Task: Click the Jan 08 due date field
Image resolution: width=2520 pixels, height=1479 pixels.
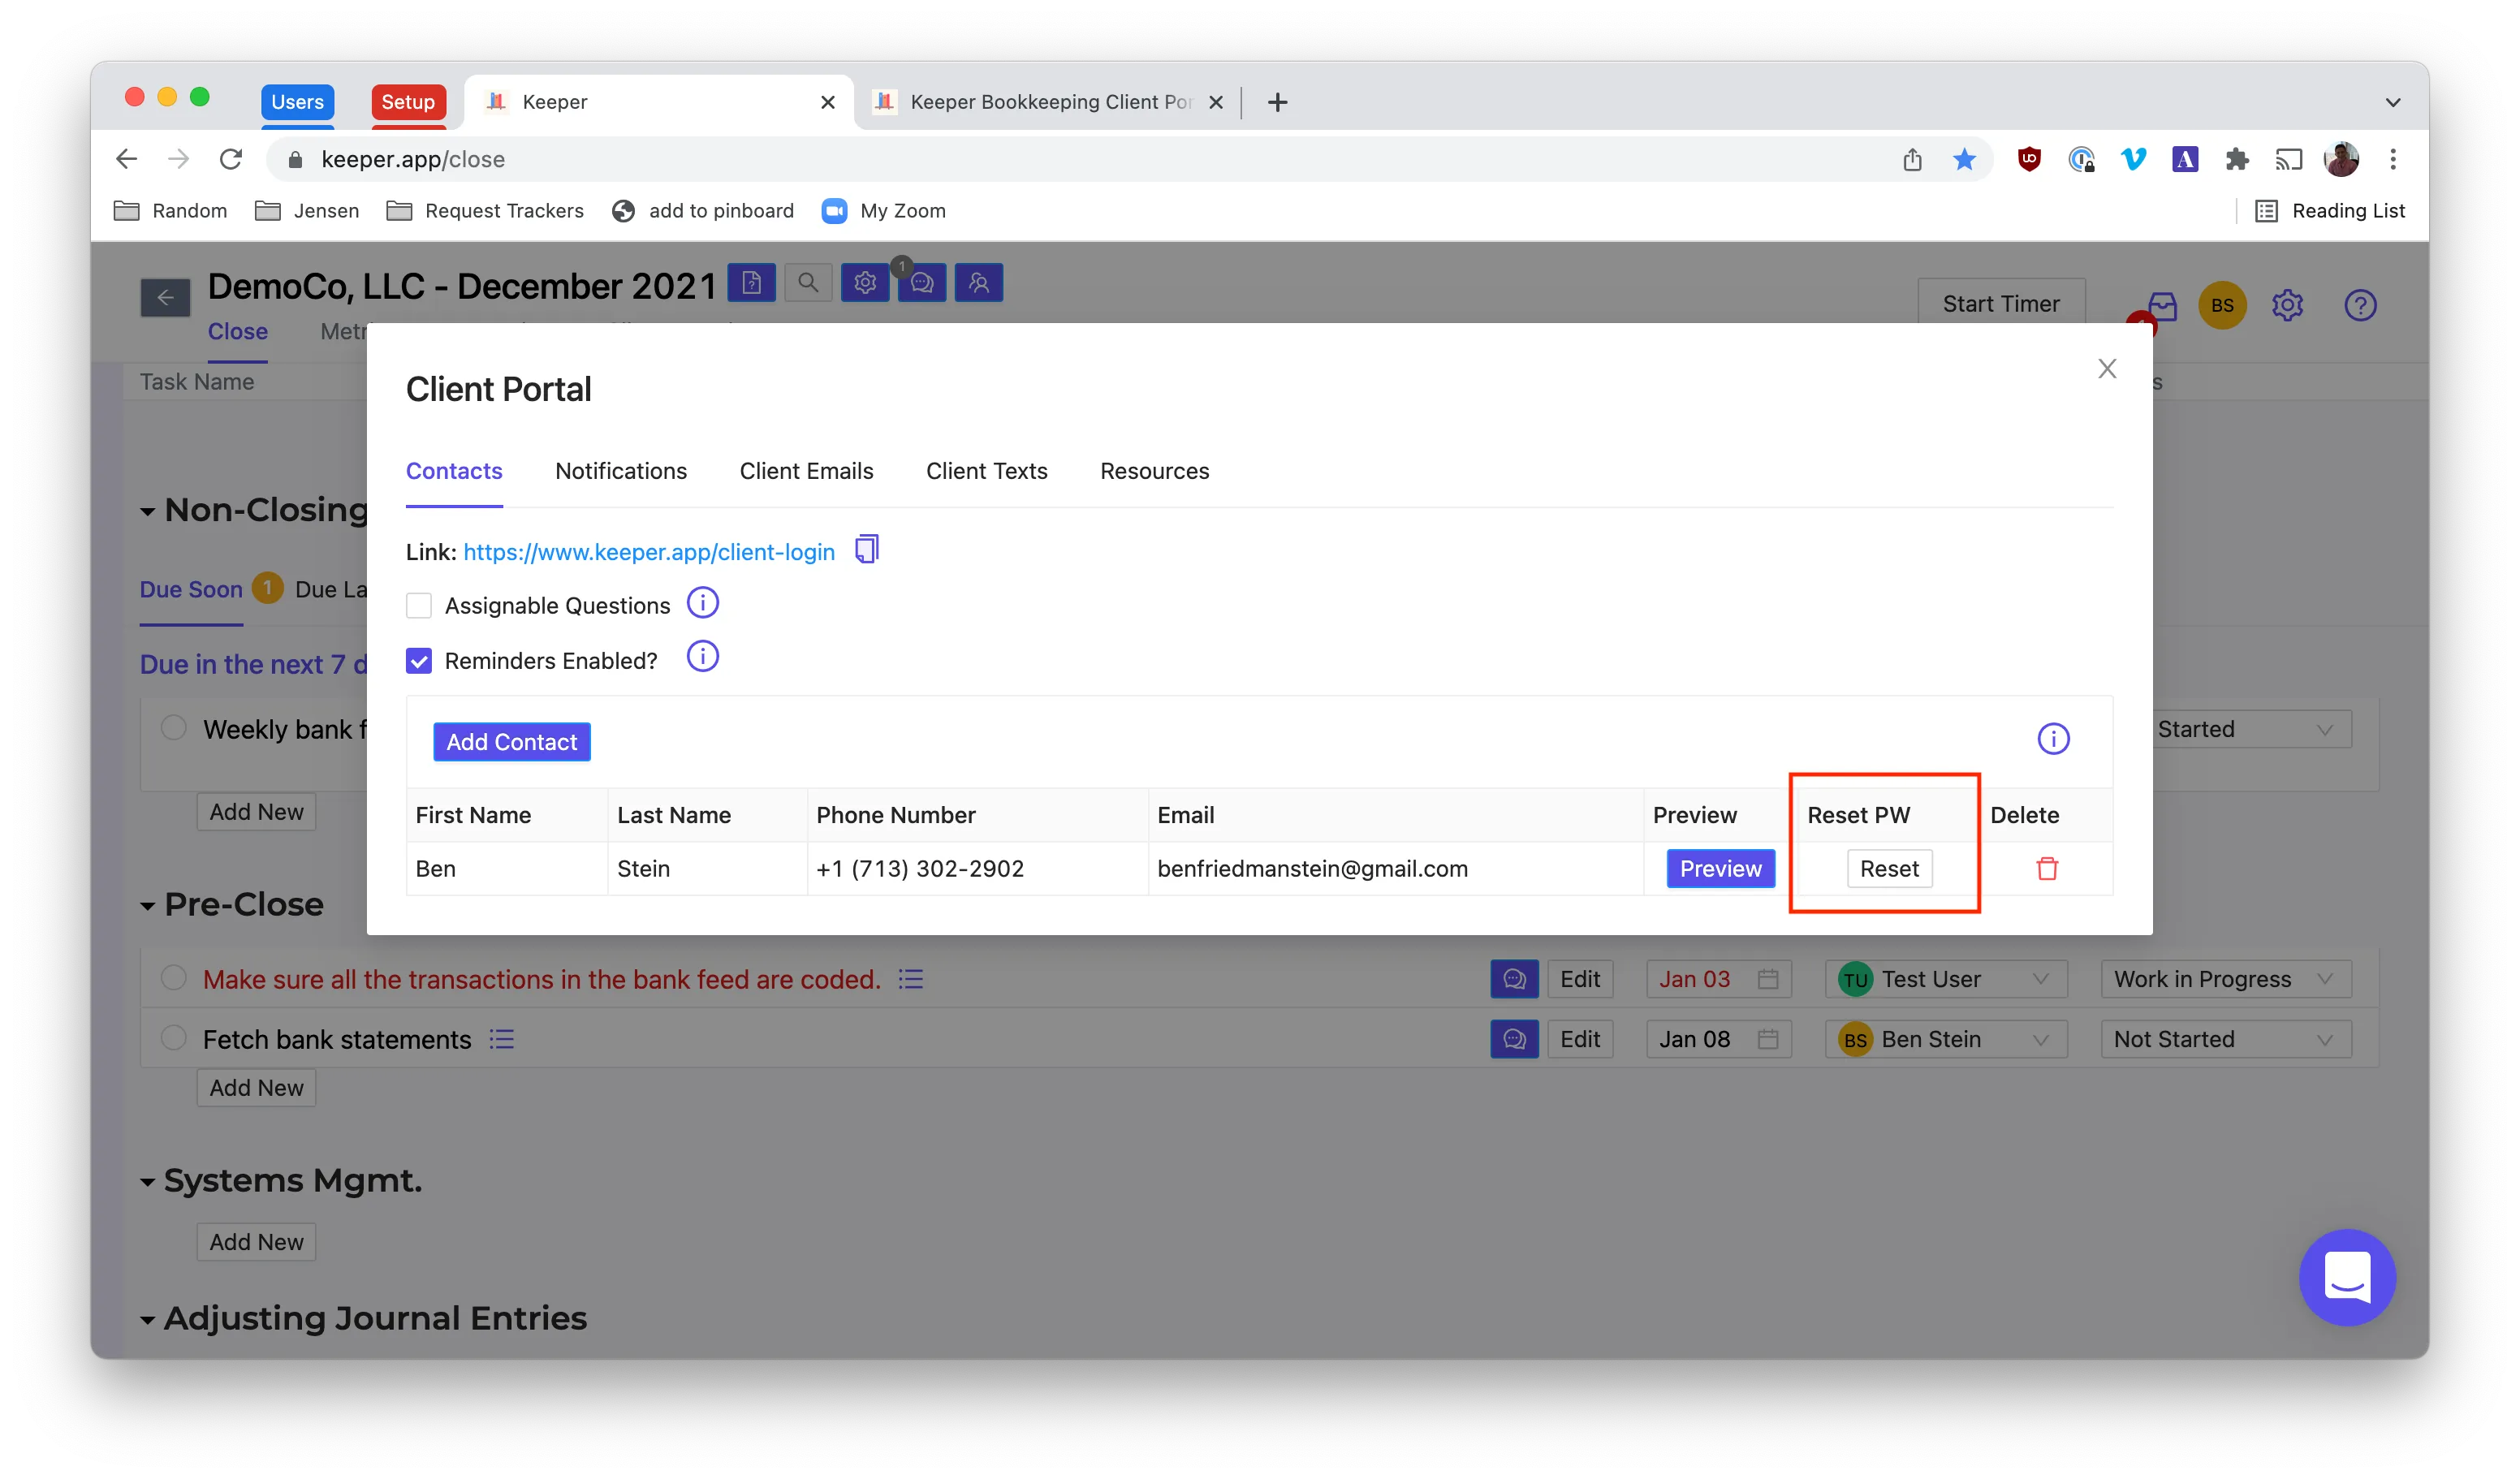Action: (x=1717, y=1040)
